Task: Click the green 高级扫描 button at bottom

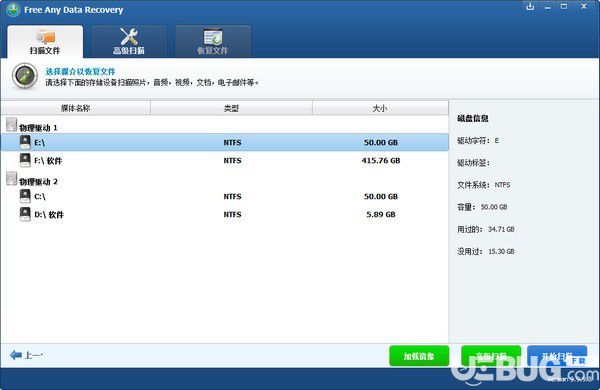Action: [x=491, y=356]
